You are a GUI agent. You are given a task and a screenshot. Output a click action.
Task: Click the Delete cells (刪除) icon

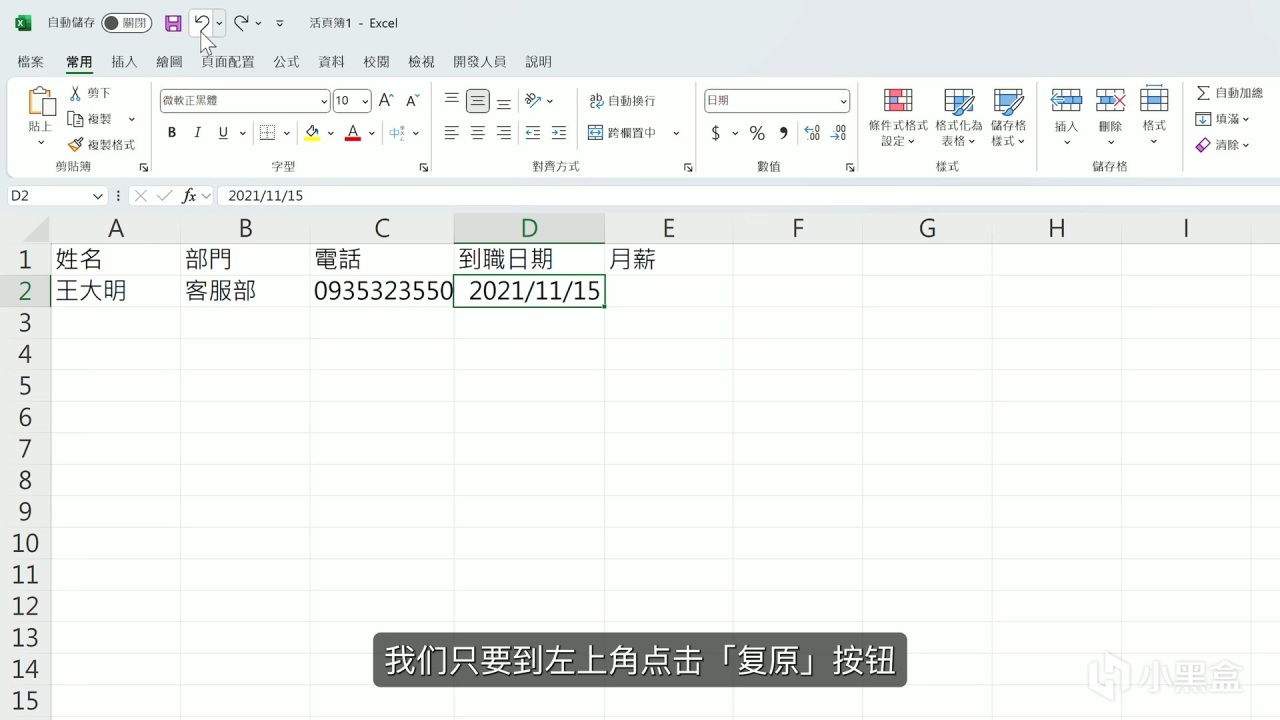1110,100
